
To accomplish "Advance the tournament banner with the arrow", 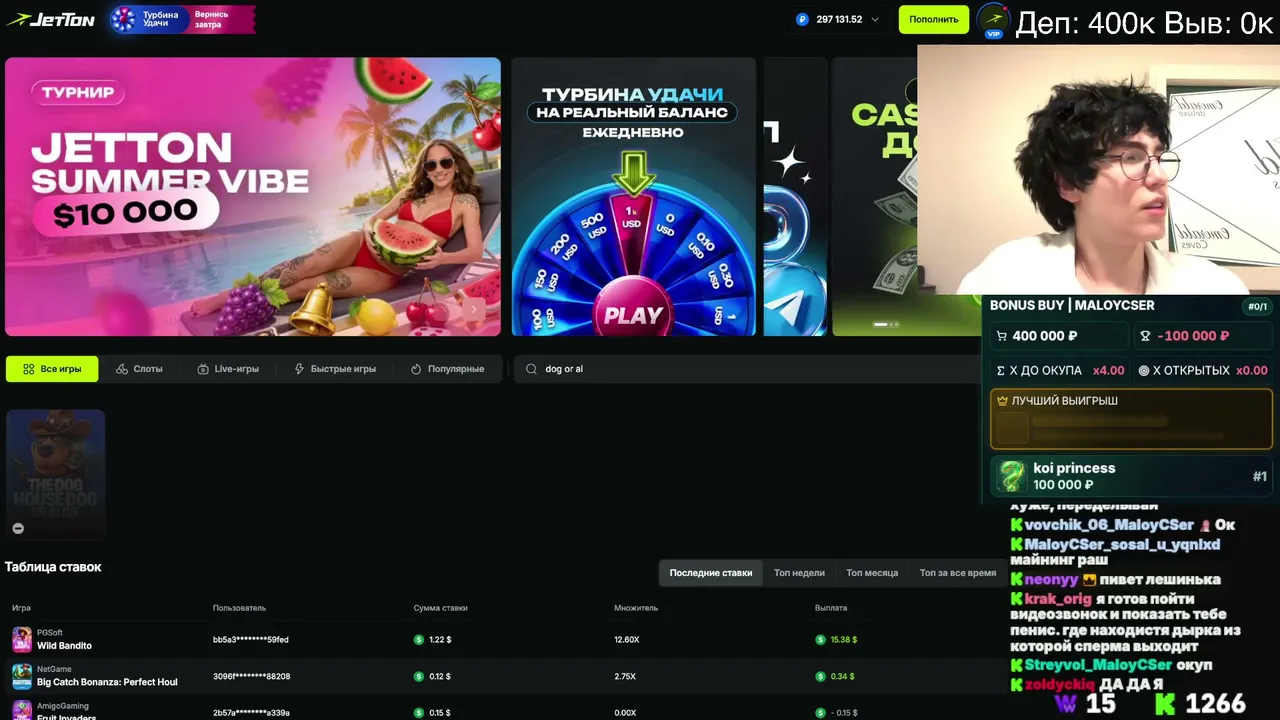I will pyautogui.click(x=474, y=309).
